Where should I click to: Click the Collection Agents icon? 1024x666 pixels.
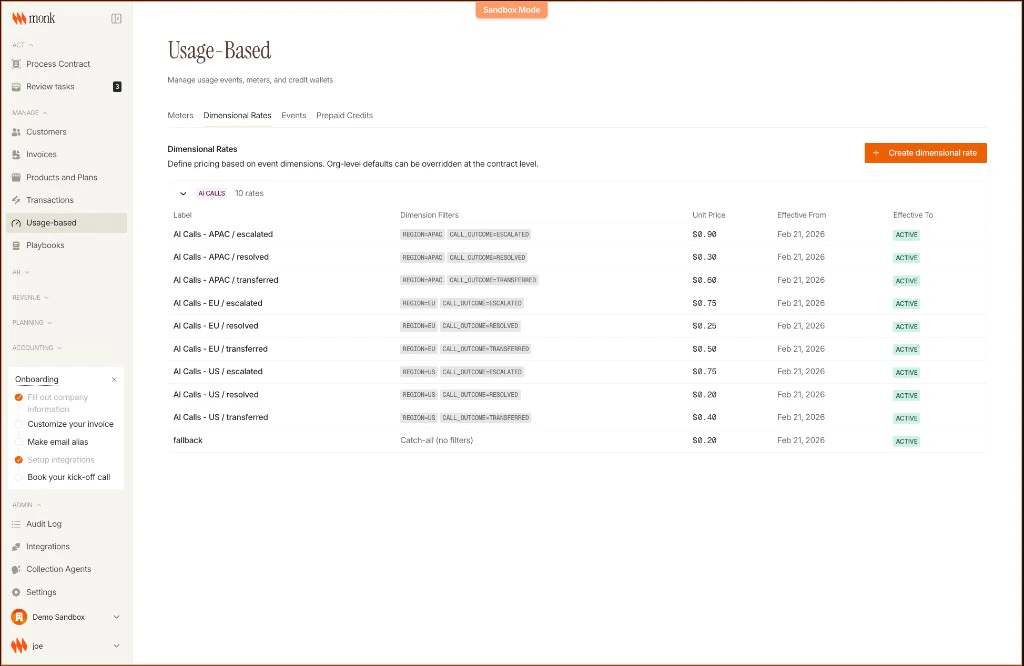click(16, 569)
